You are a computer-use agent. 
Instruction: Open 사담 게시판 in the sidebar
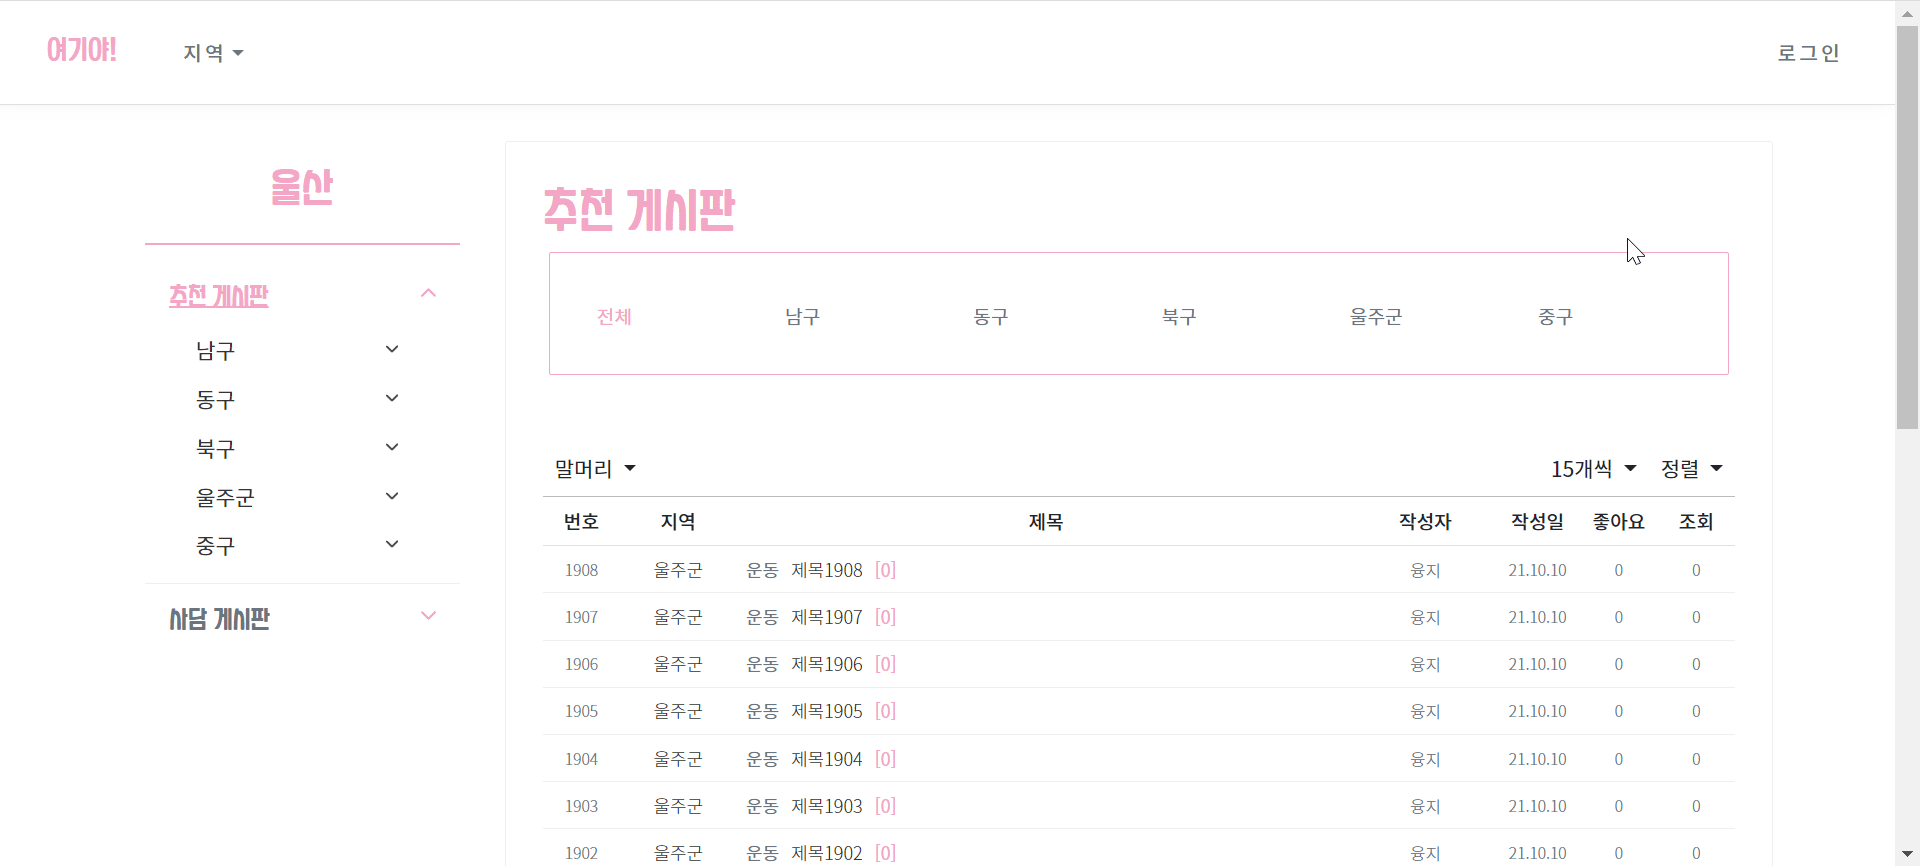coord(220,619)
